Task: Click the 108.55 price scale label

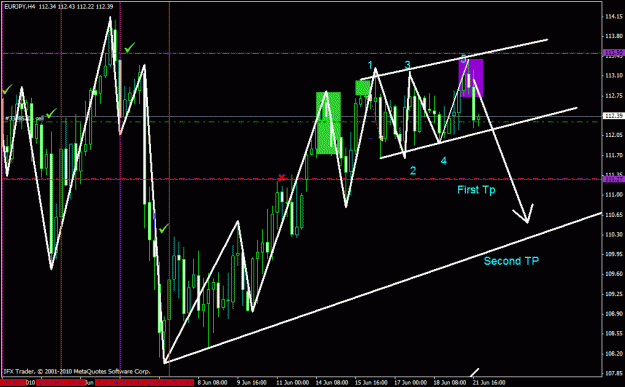Action: (614, 334)
